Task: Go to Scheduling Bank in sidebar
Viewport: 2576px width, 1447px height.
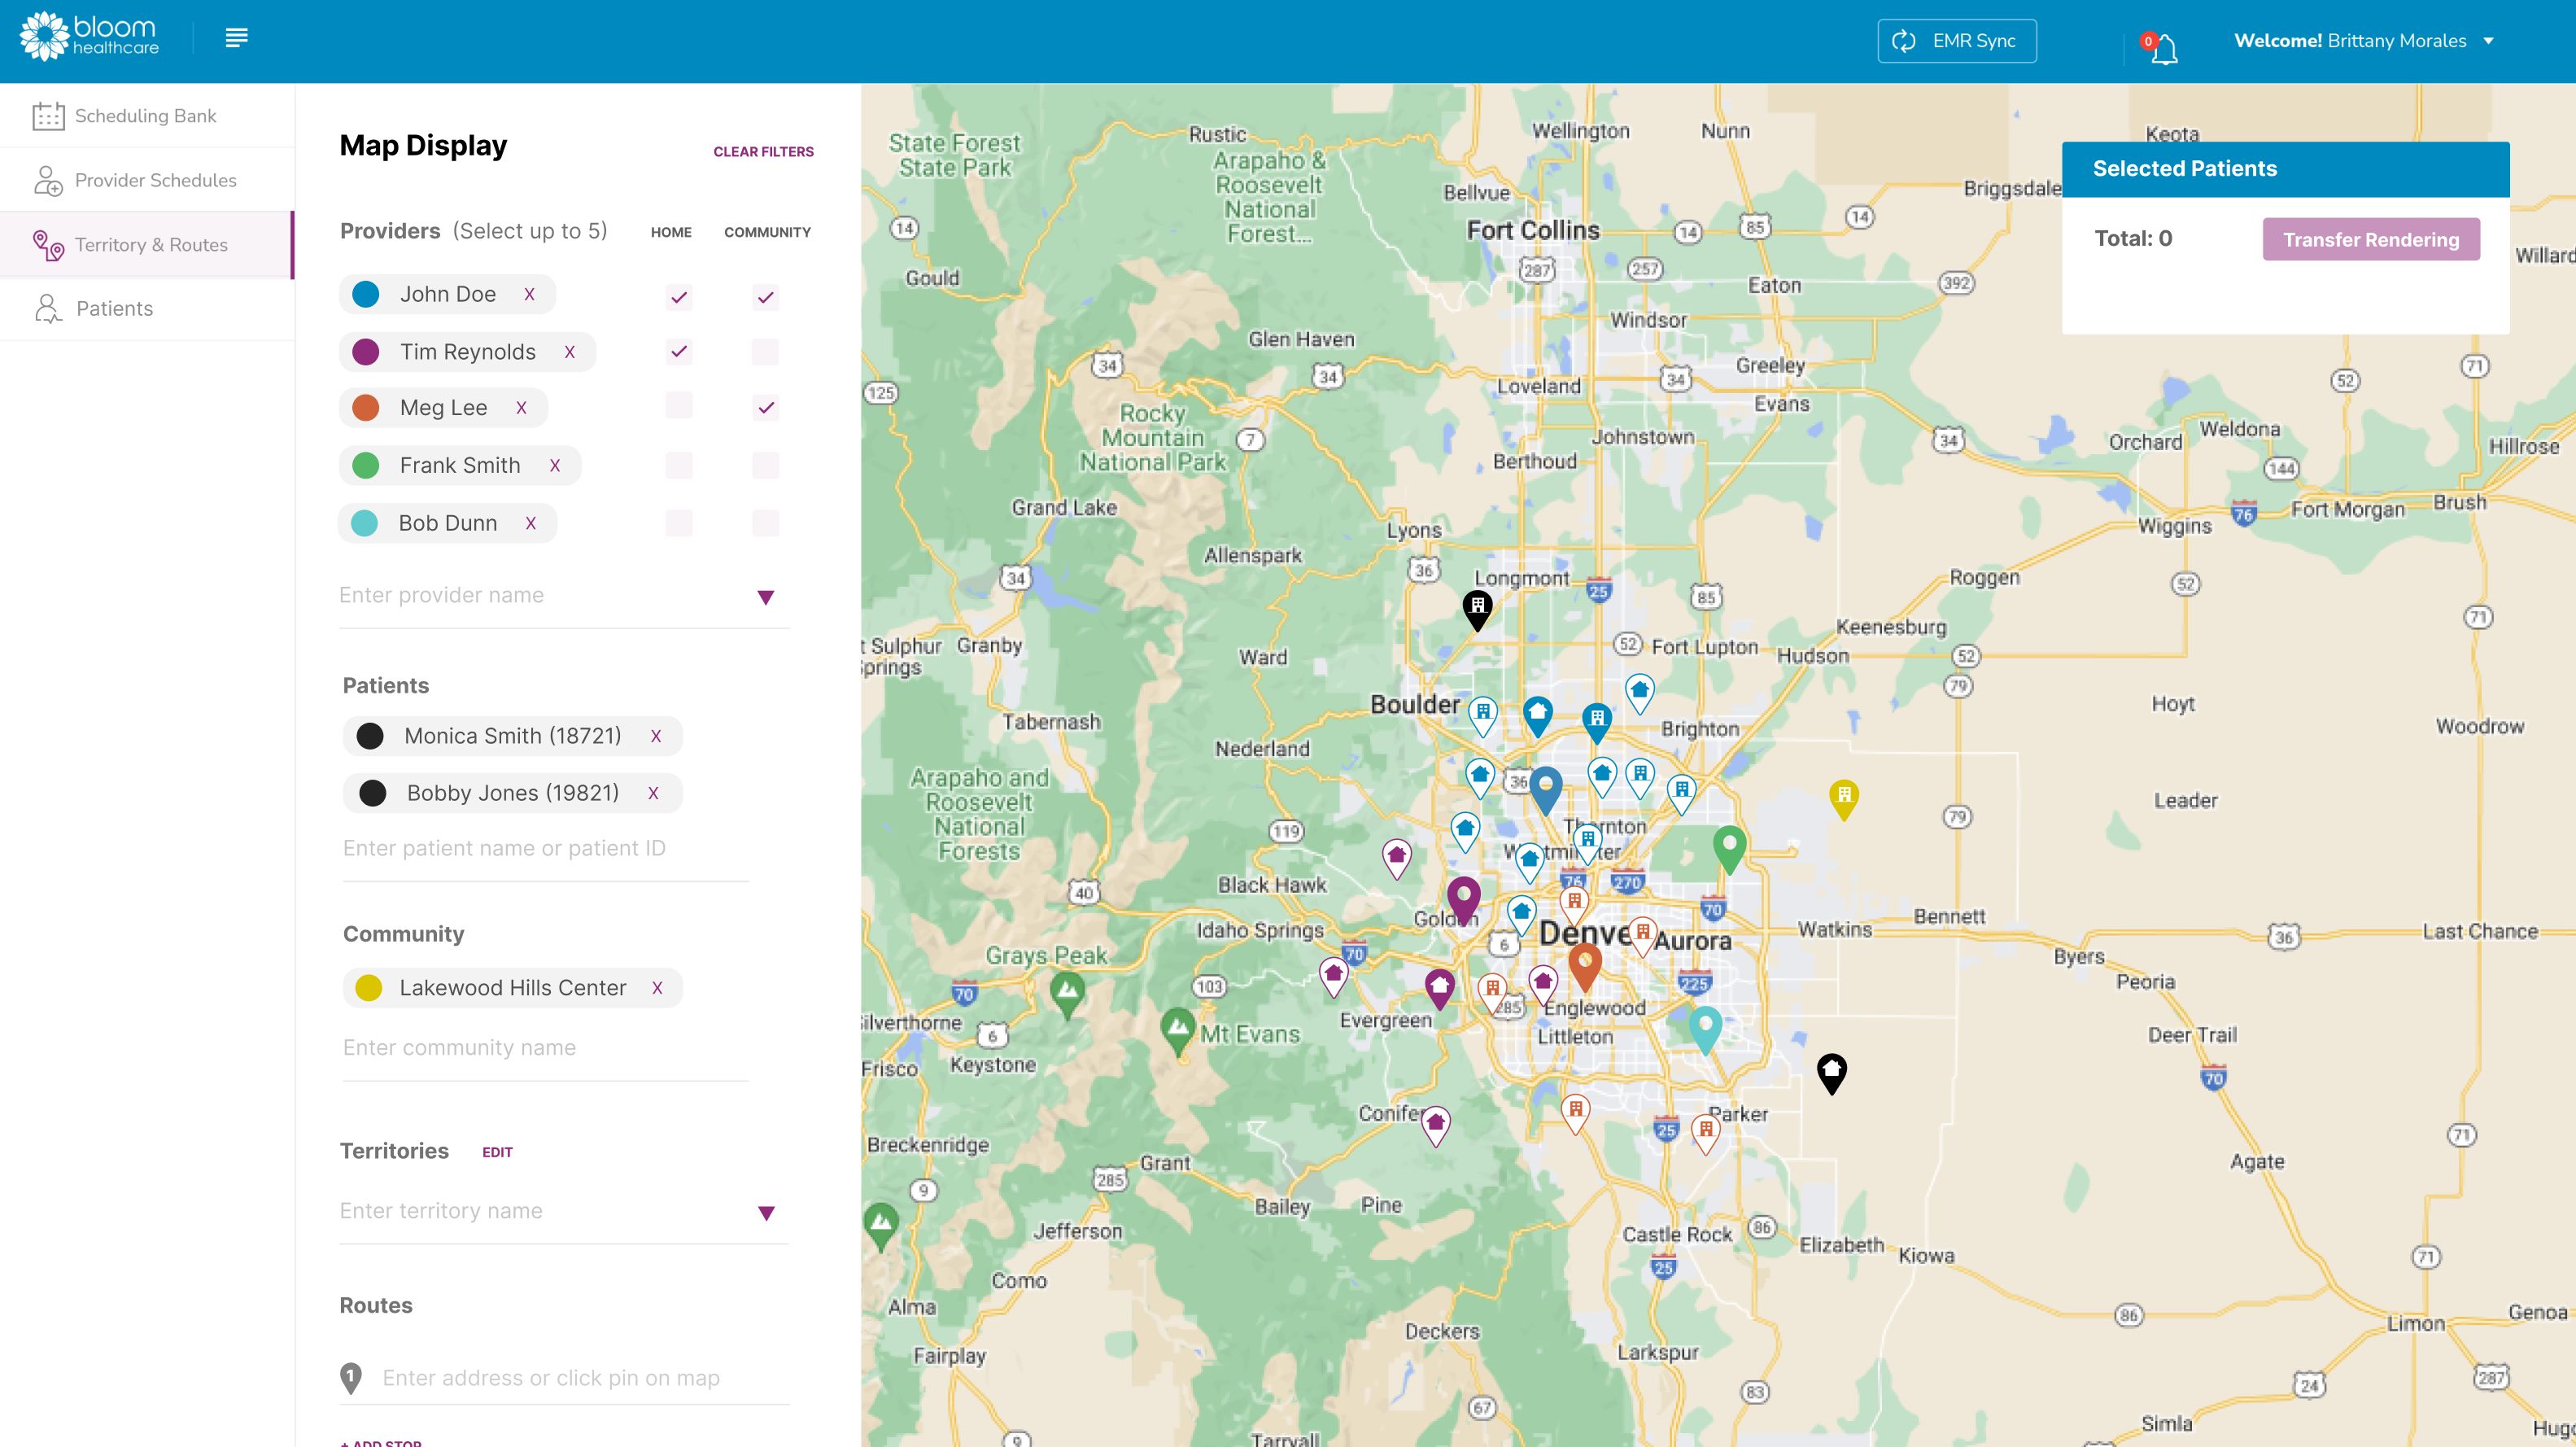Action: point(145,116)
